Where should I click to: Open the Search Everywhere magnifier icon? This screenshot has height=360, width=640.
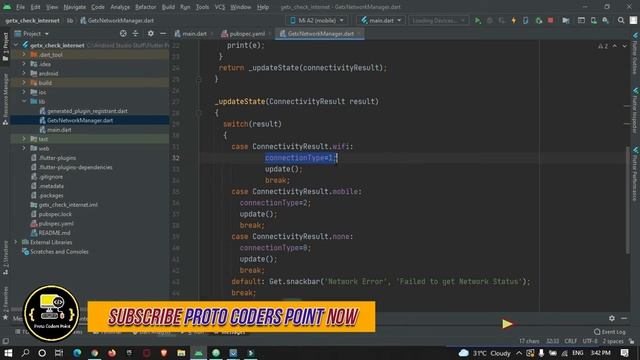pos(621,20)
